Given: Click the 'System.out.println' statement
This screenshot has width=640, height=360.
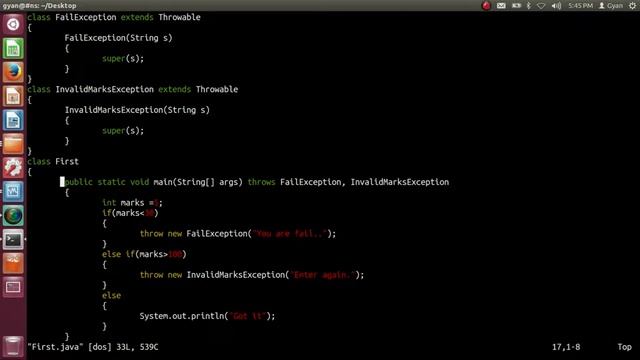Looking at the screenshot, I should point(207,316).
